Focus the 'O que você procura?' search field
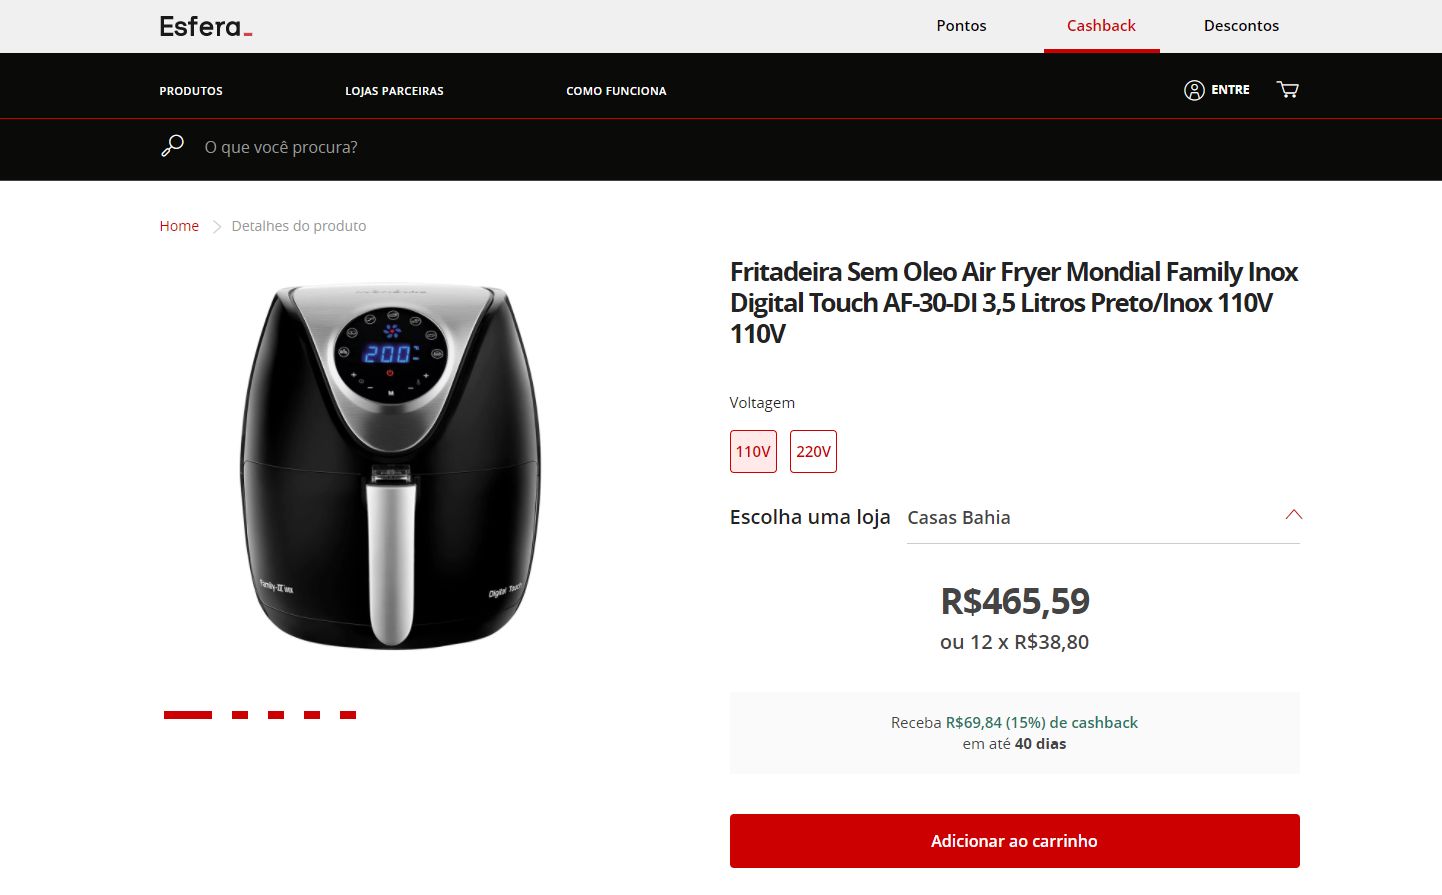This screenshot has height=895, width=1442. coord(700,147)
